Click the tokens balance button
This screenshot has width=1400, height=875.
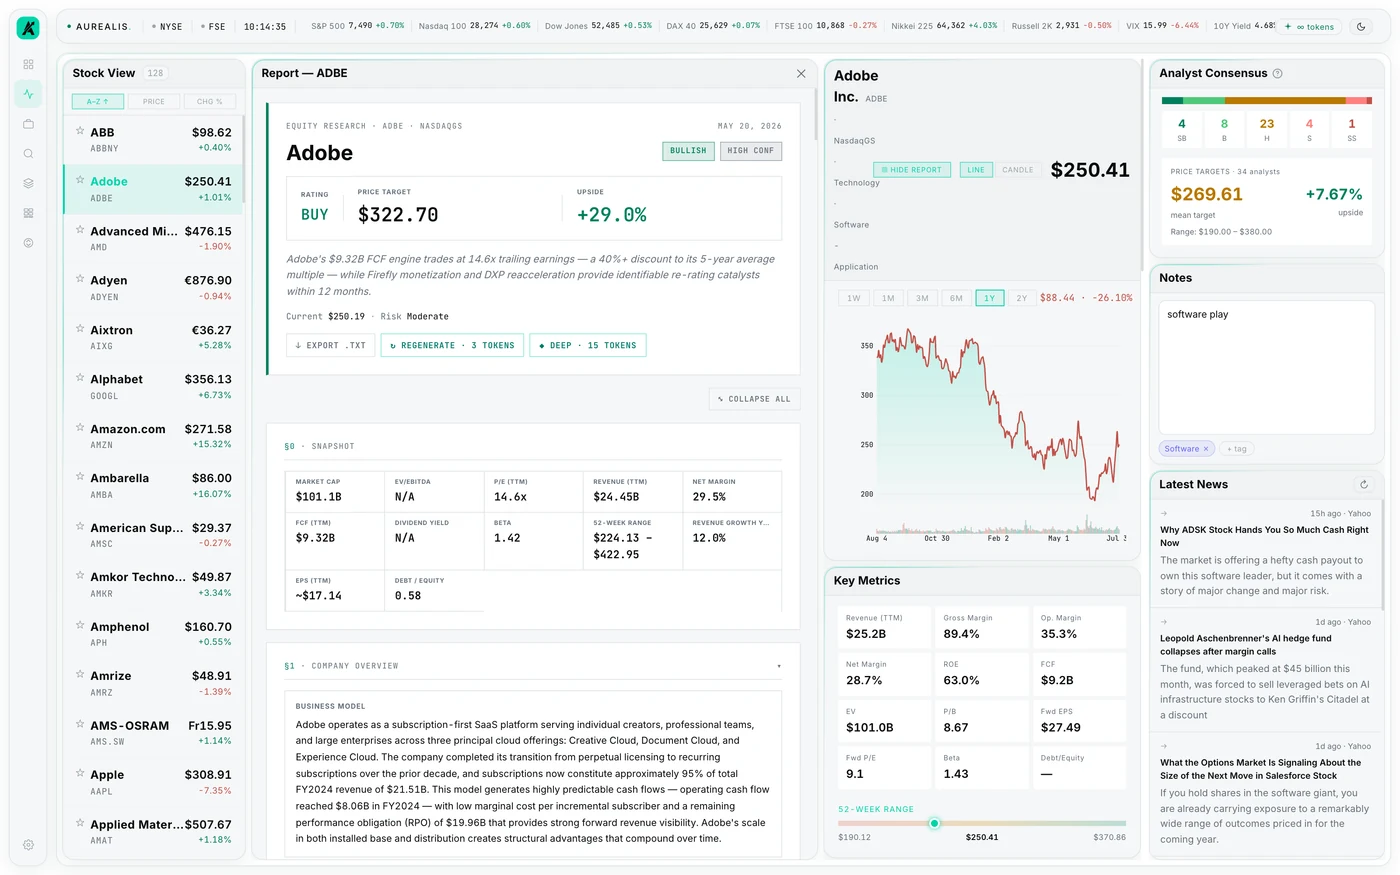(1311, 27)
